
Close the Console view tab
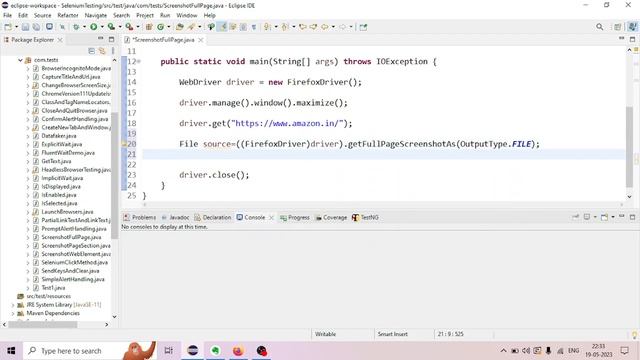271,218
